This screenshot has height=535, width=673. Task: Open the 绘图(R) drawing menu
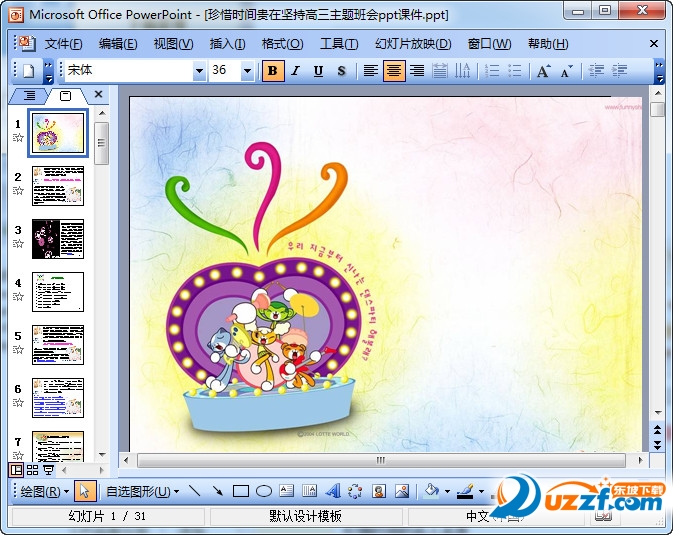44,492
